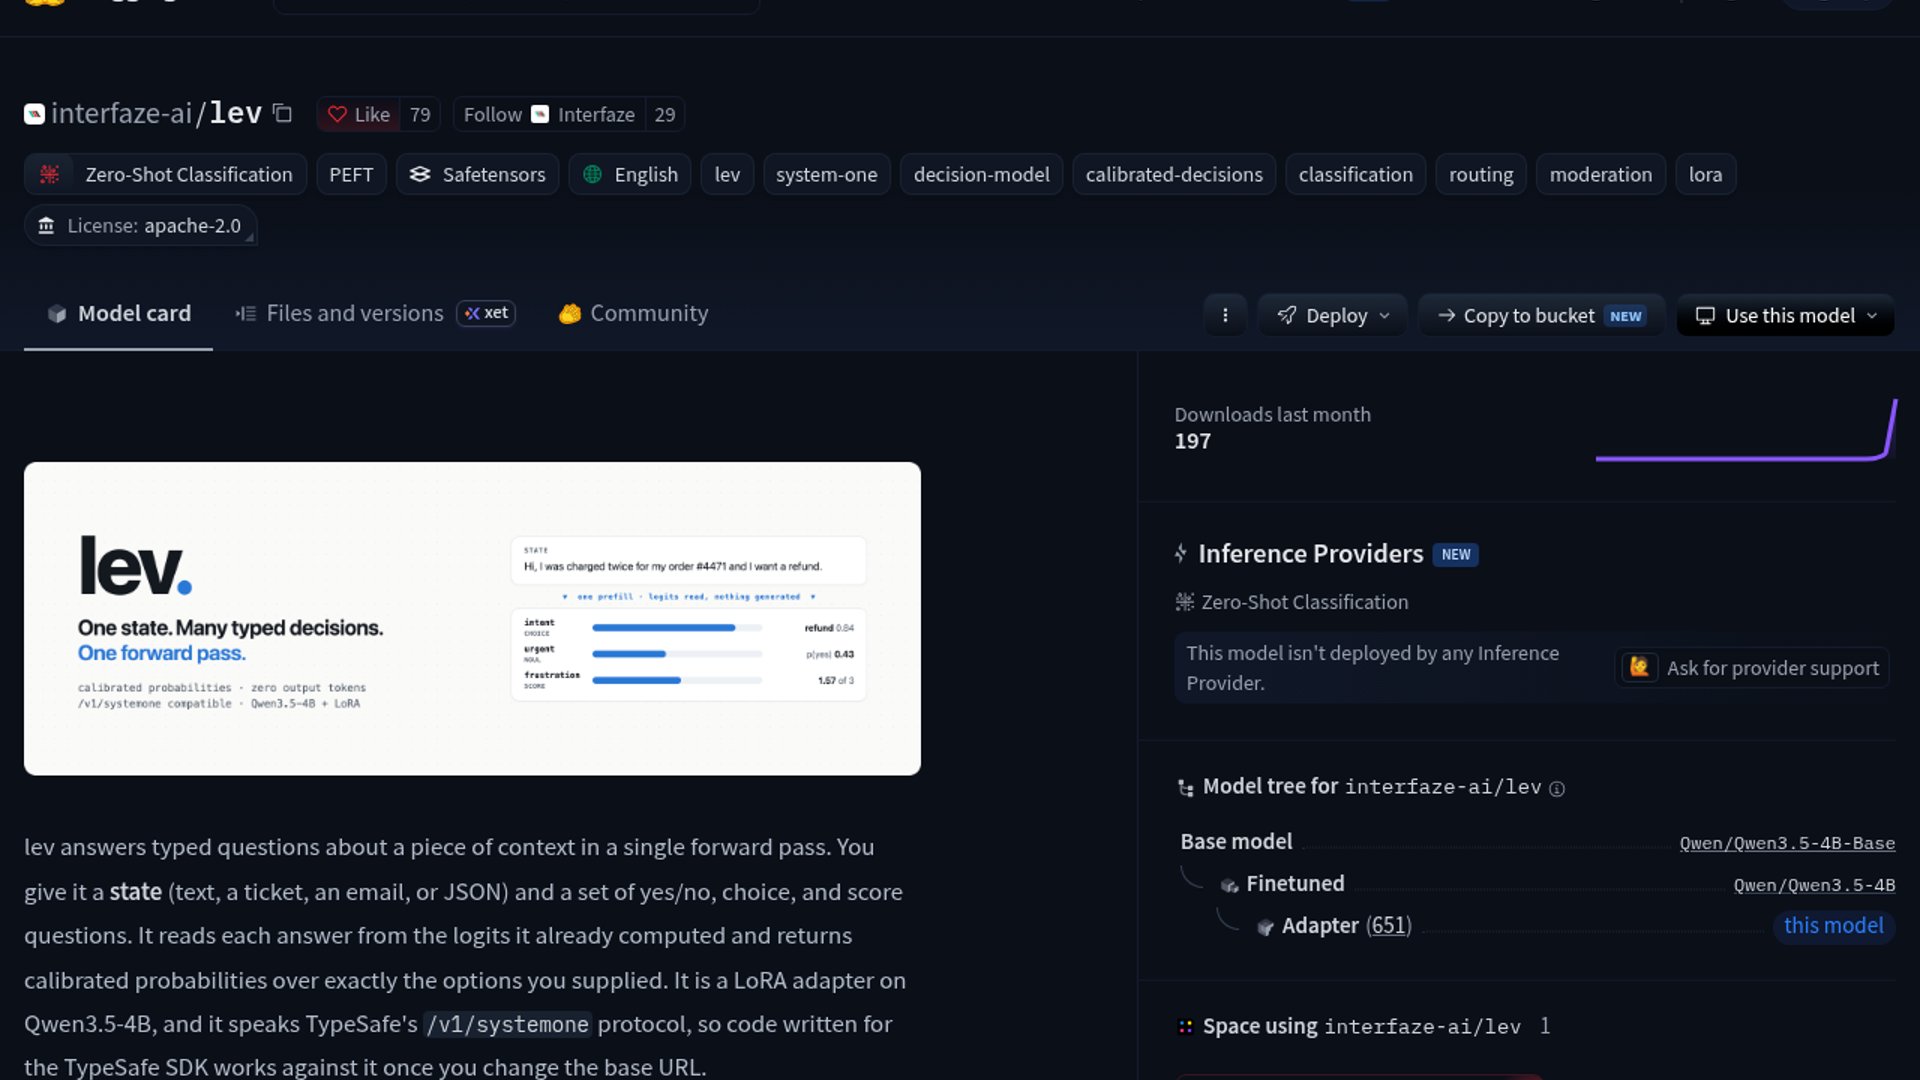Select the Safetensors tag
Viewport: 1920px width, 1080px height.
[x=477, y=174]
